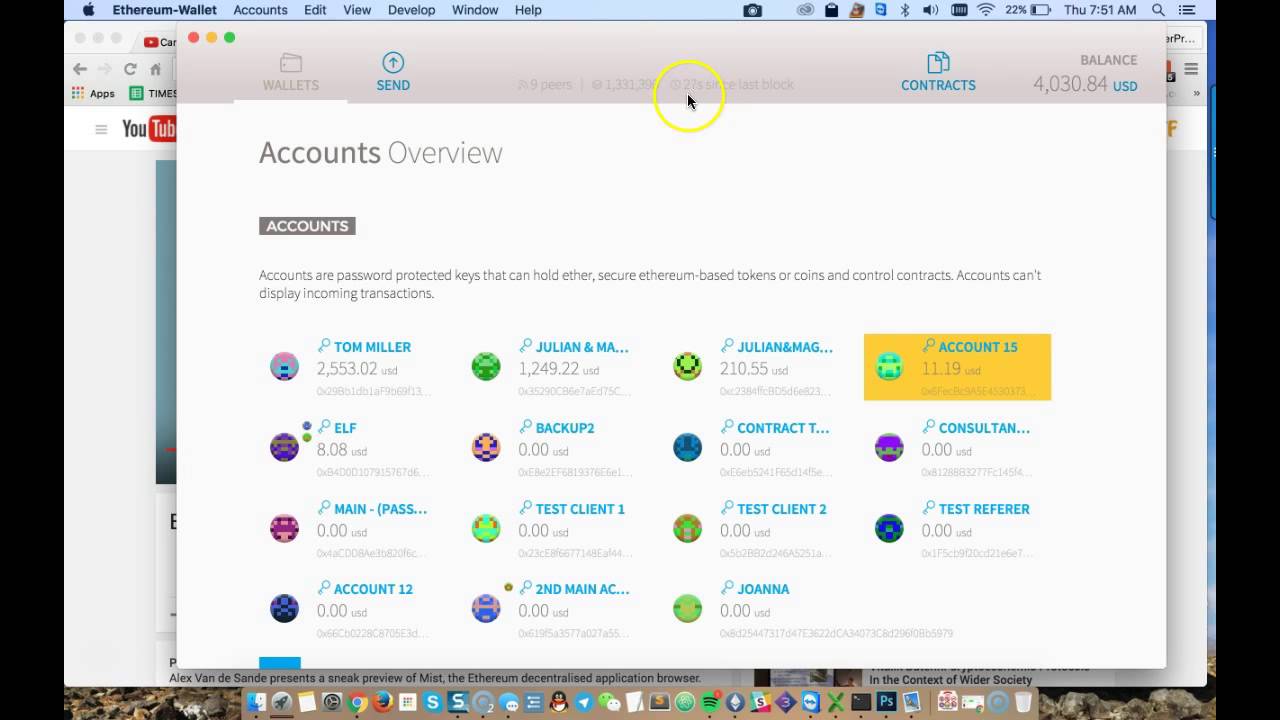Open the TOM MILLER account link
Viewport: 1280px width, 720px height.
pyautogui.click(x=372, y=347)
